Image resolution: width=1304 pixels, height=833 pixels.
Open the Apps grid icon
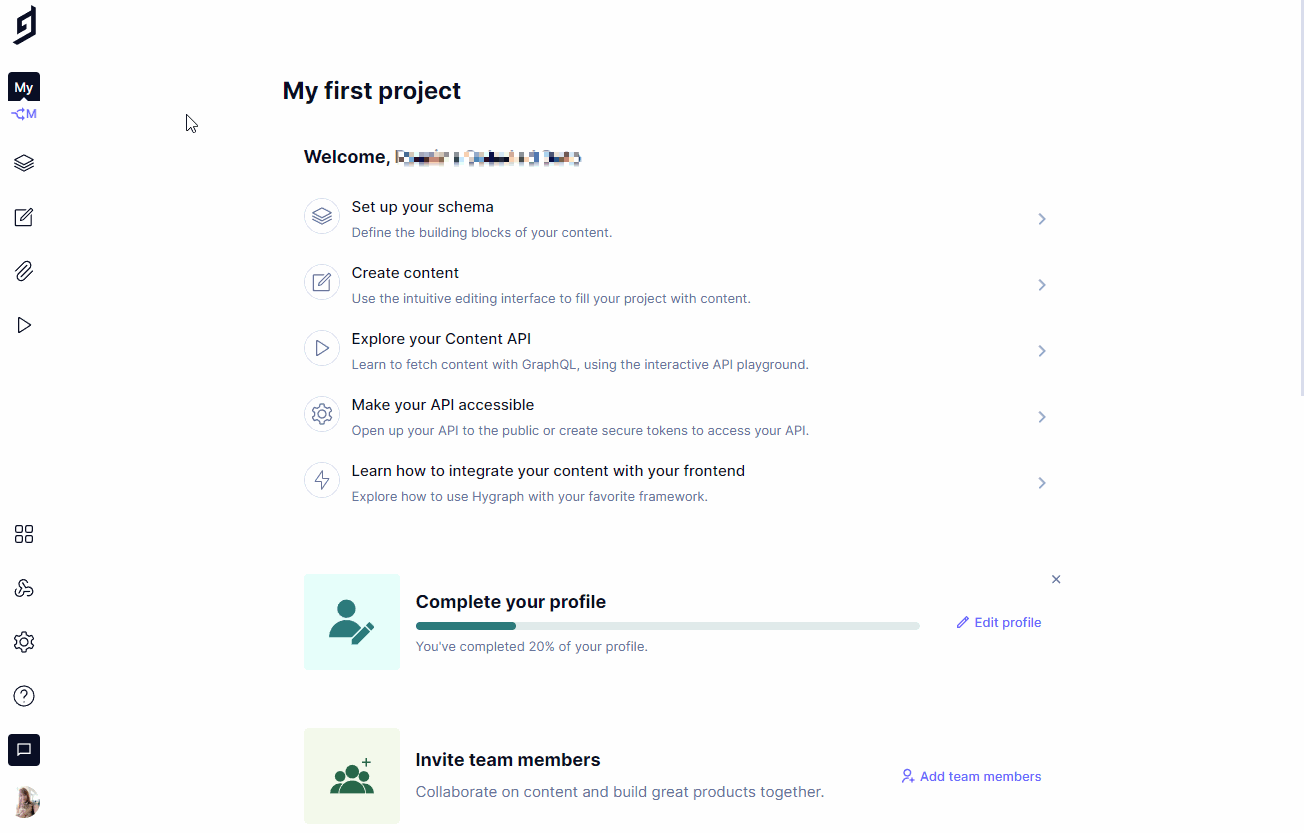(24, 534)
